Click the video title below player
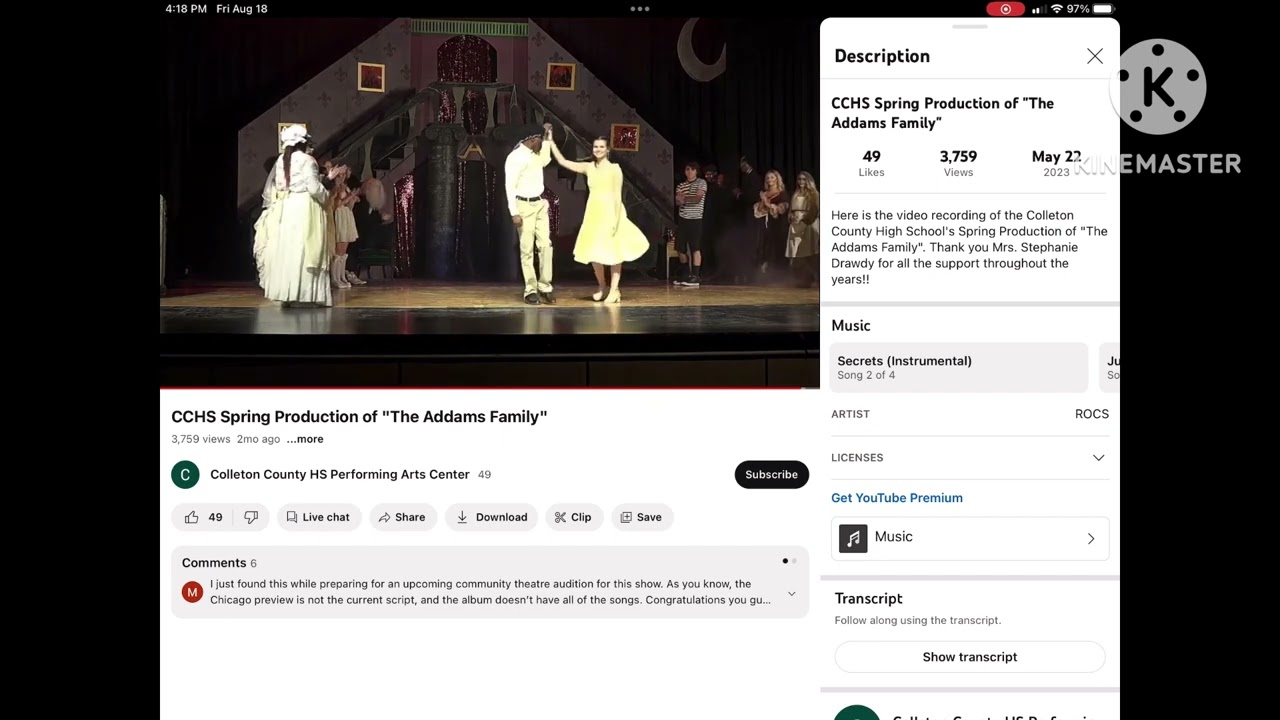The height and width of the screenshot is (720, 1280). 359,417
